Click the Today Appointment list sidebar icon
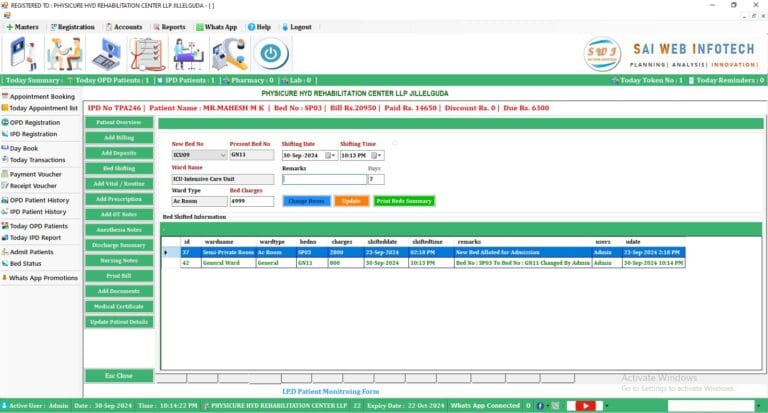This screenshot has height=413, width=768. pos(5,108)
